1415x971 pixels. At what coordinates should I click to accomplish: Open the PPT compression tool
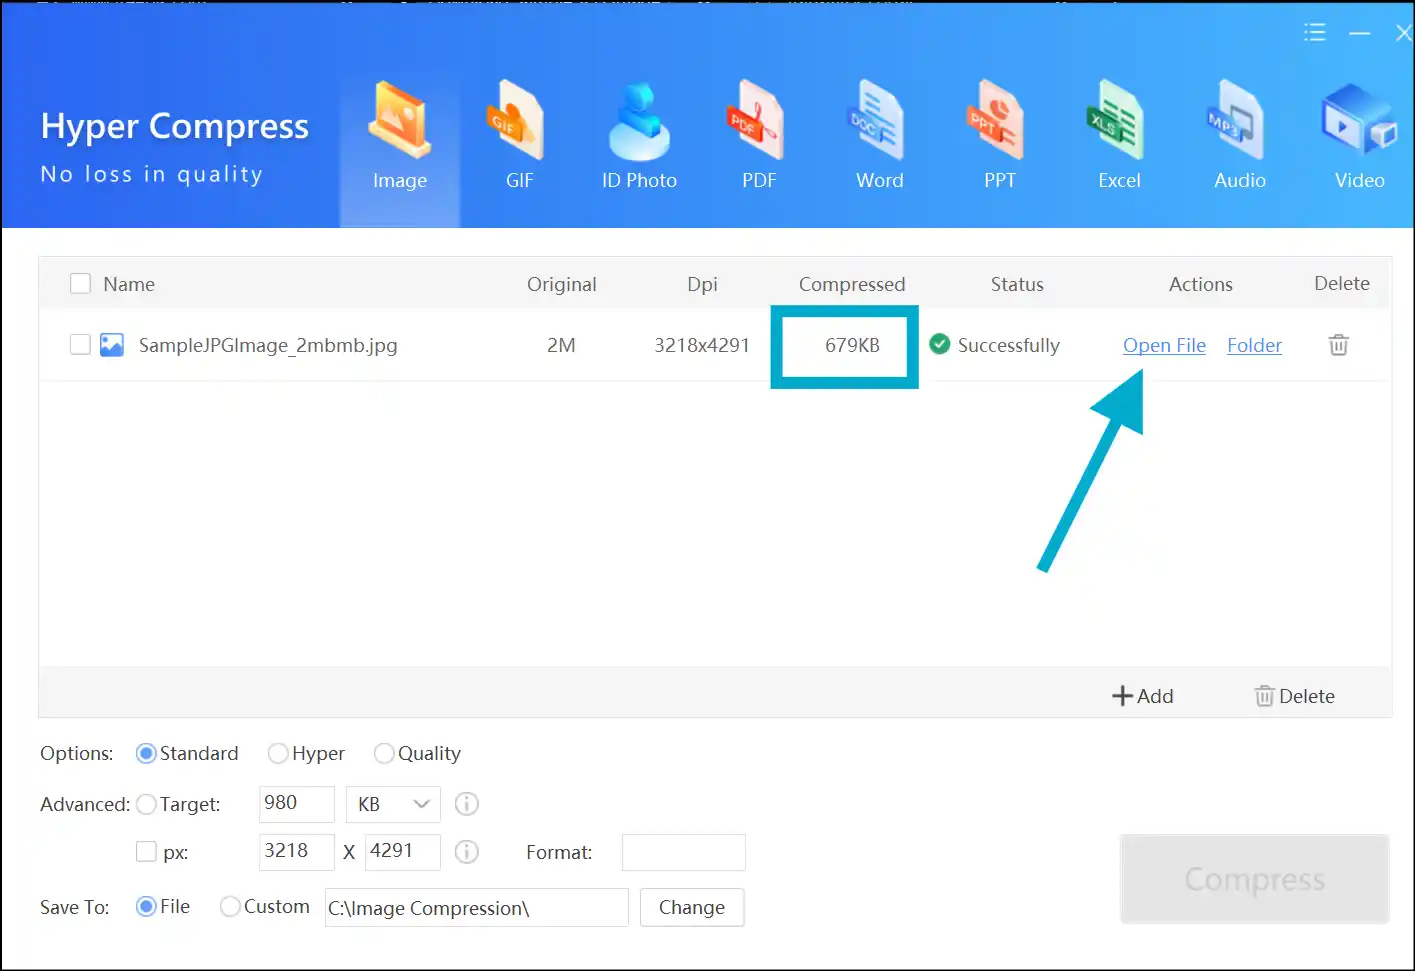(999, 136)
